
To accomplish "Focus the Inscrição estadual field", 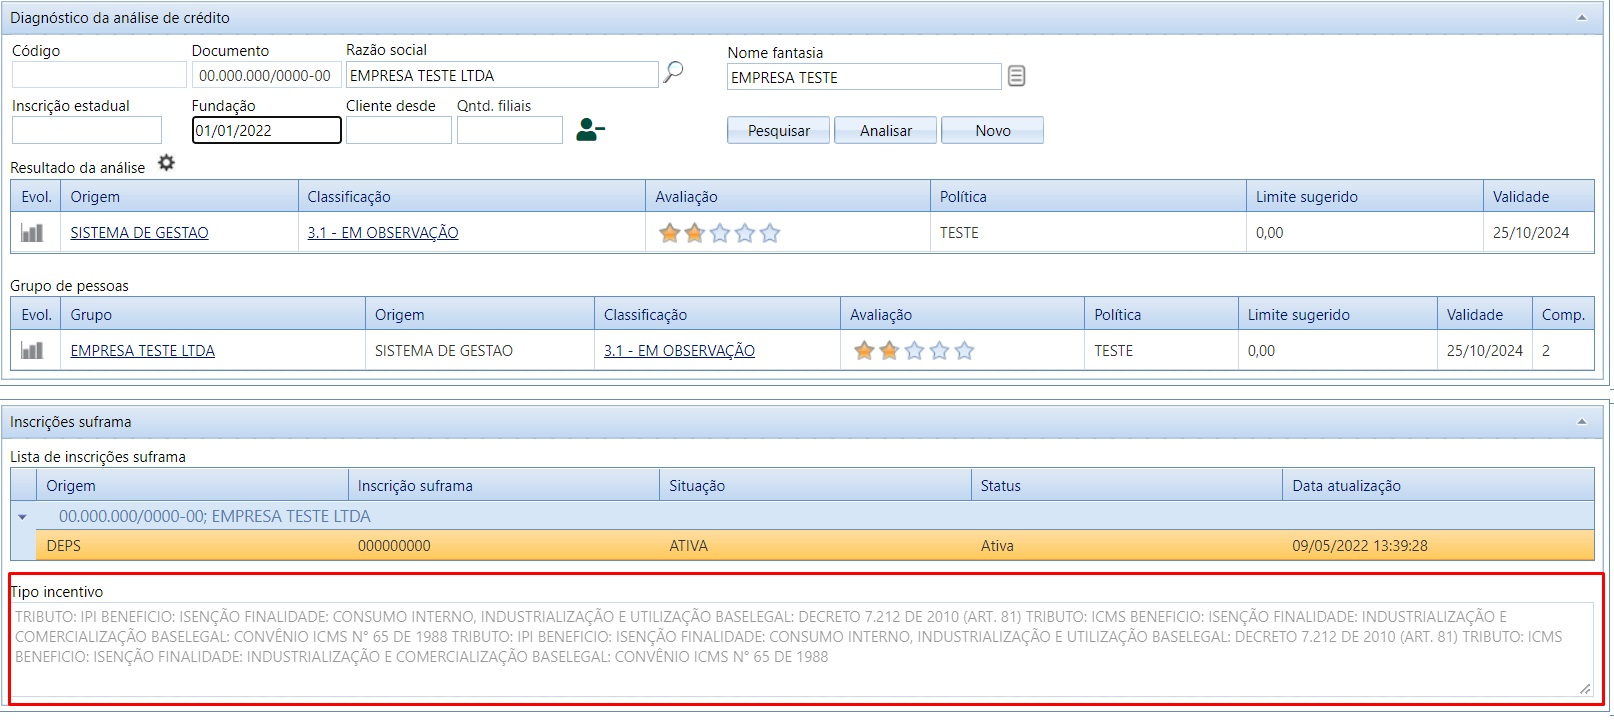I will [x=87, y=130].
